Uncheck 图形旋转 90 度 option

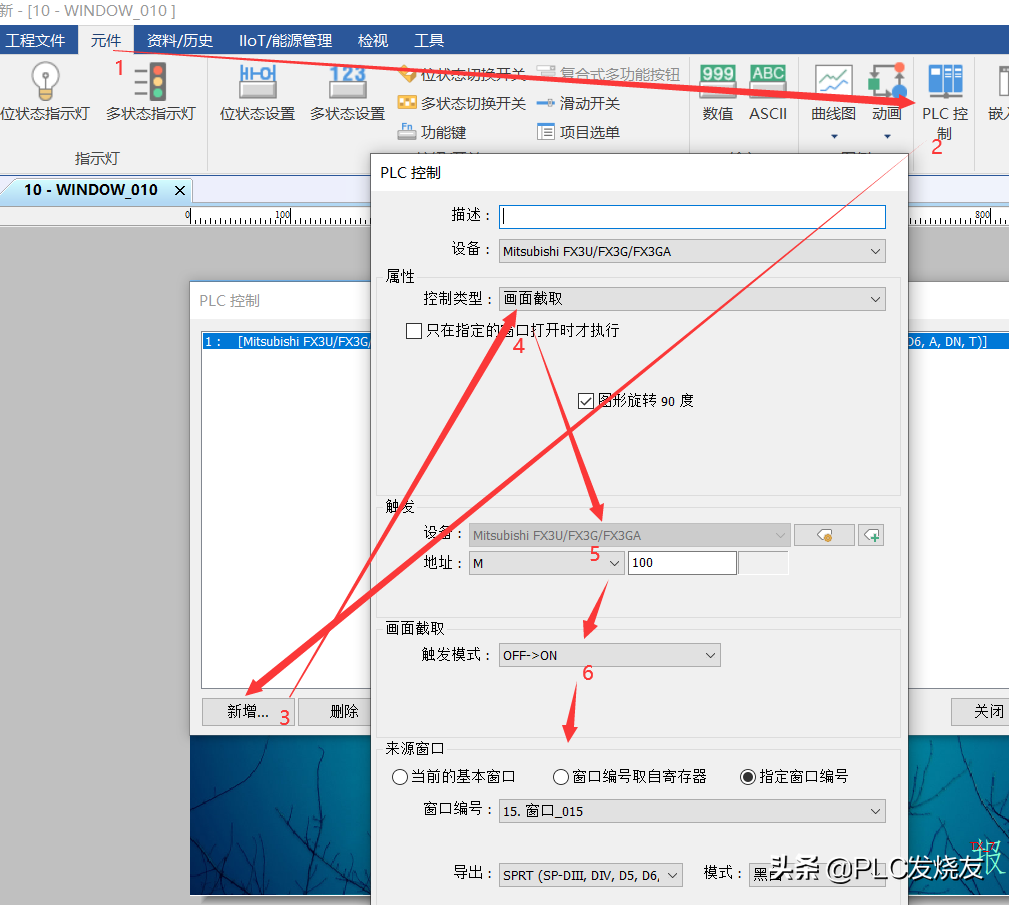coord(586,401)
